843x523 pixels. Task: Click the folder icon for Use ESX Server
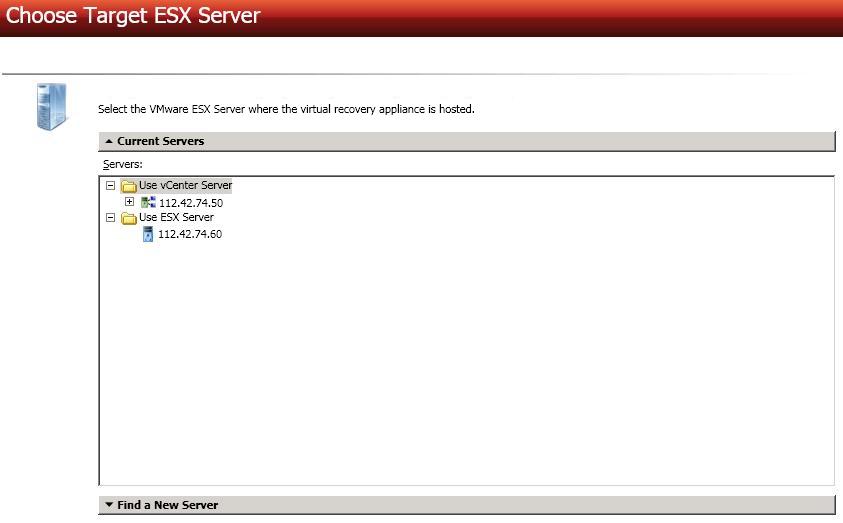[x=128, y=218]
